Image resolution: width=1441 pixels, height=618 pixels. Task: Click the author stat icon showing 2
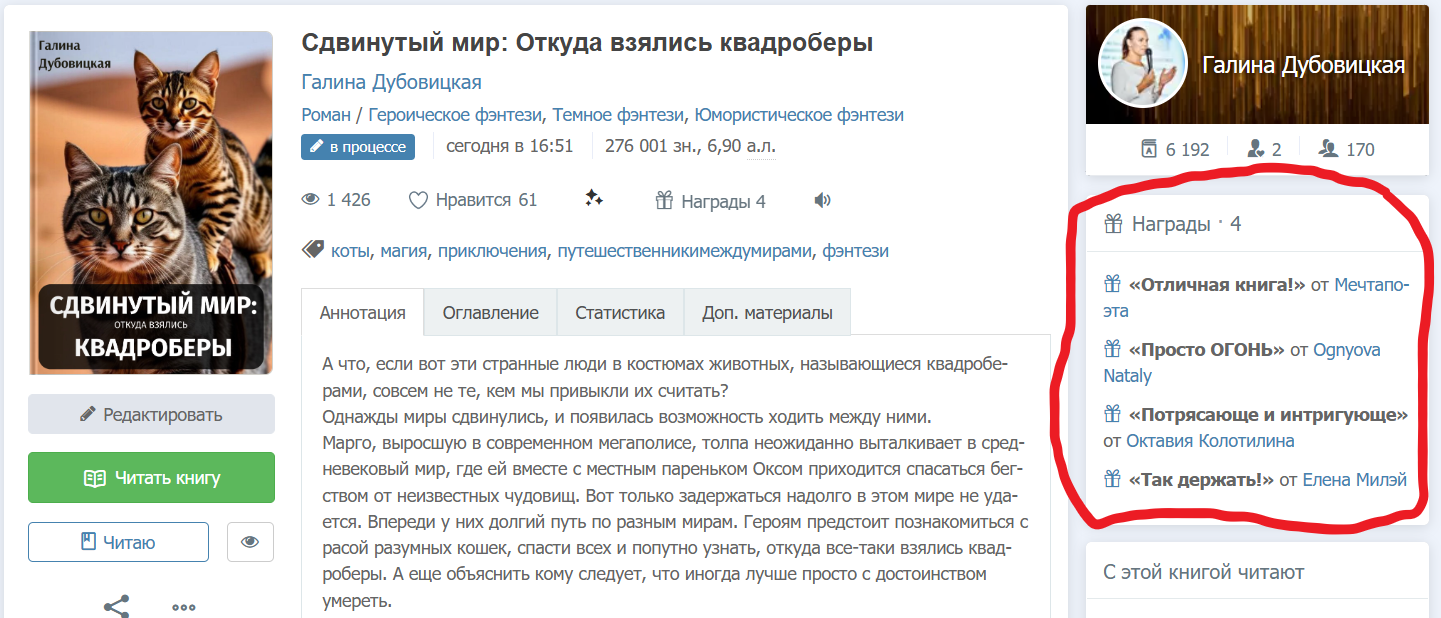1256,149
